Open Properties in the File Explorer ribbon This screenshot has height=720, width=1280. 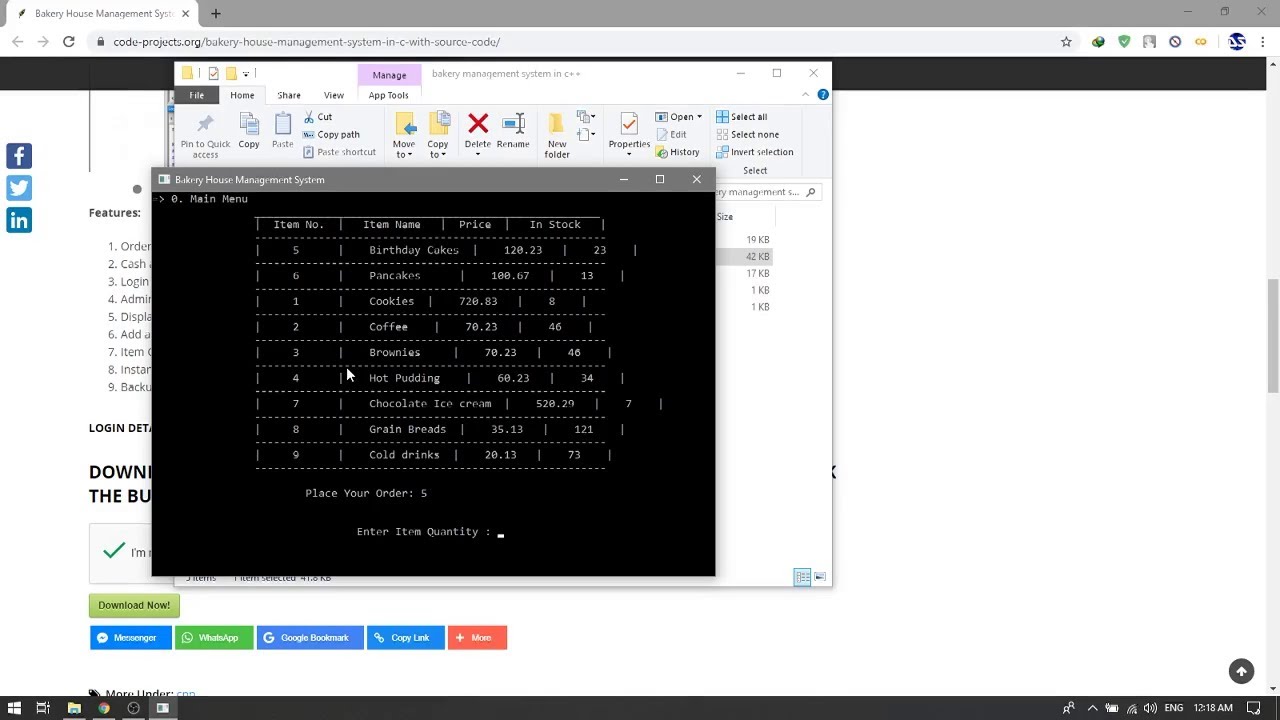coord(629,134)
